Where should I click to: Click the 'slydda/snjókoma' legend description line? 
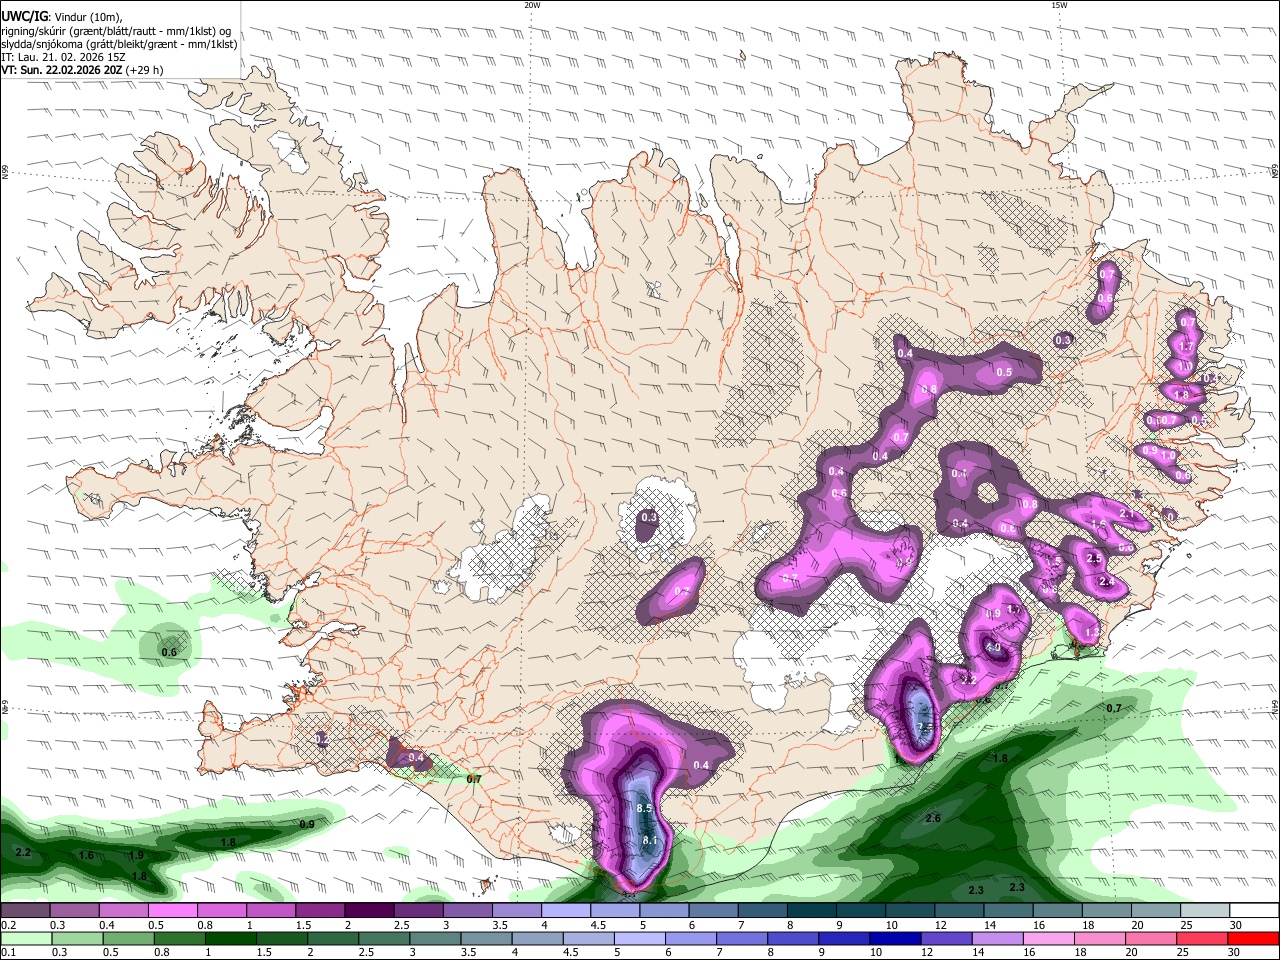click(x=119, y=44)
